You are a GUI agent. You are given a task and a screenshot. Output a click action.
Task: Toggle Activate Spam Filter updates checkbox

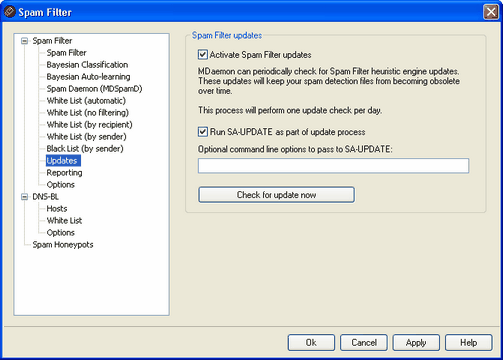pyautogui.click(x=203, y=54)
